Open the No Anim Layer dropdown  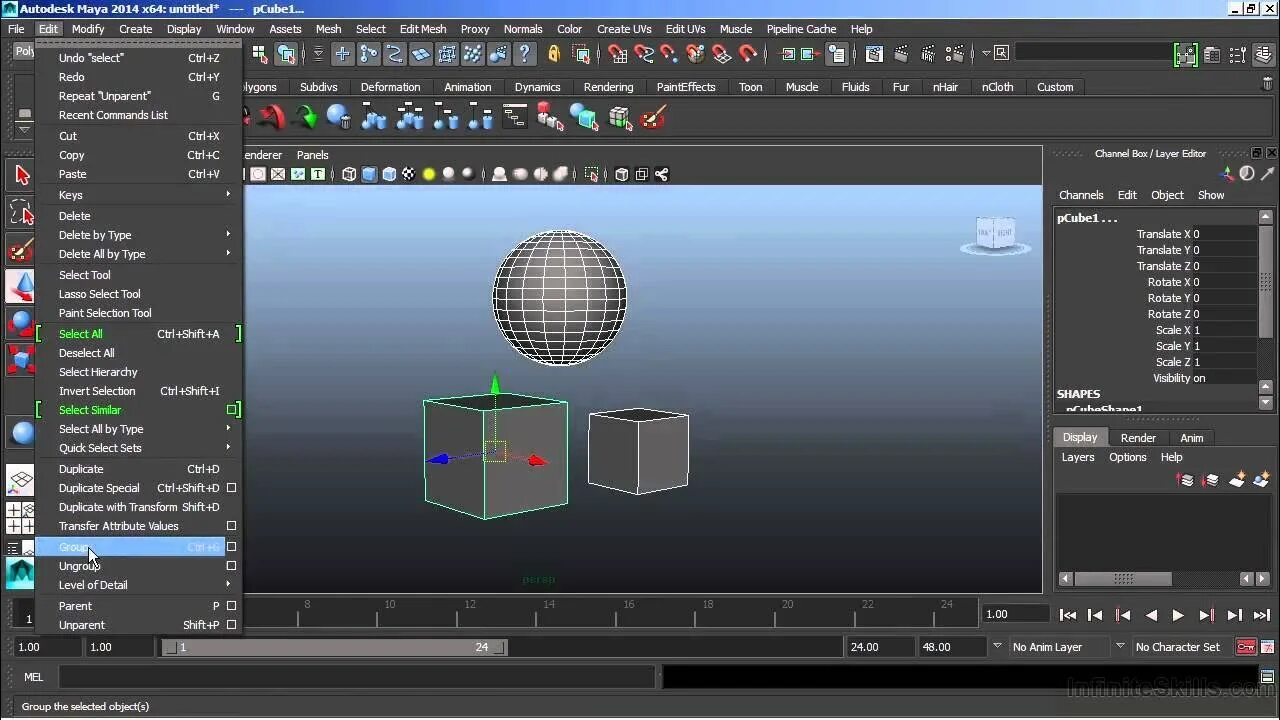1057,647
